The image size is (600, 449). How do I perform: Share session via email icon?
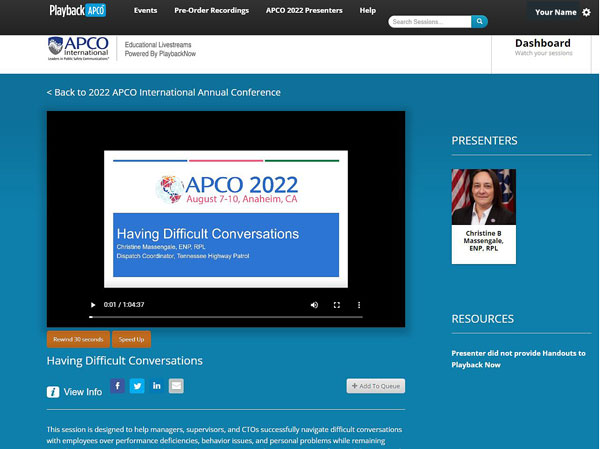[x=176, y=386]
